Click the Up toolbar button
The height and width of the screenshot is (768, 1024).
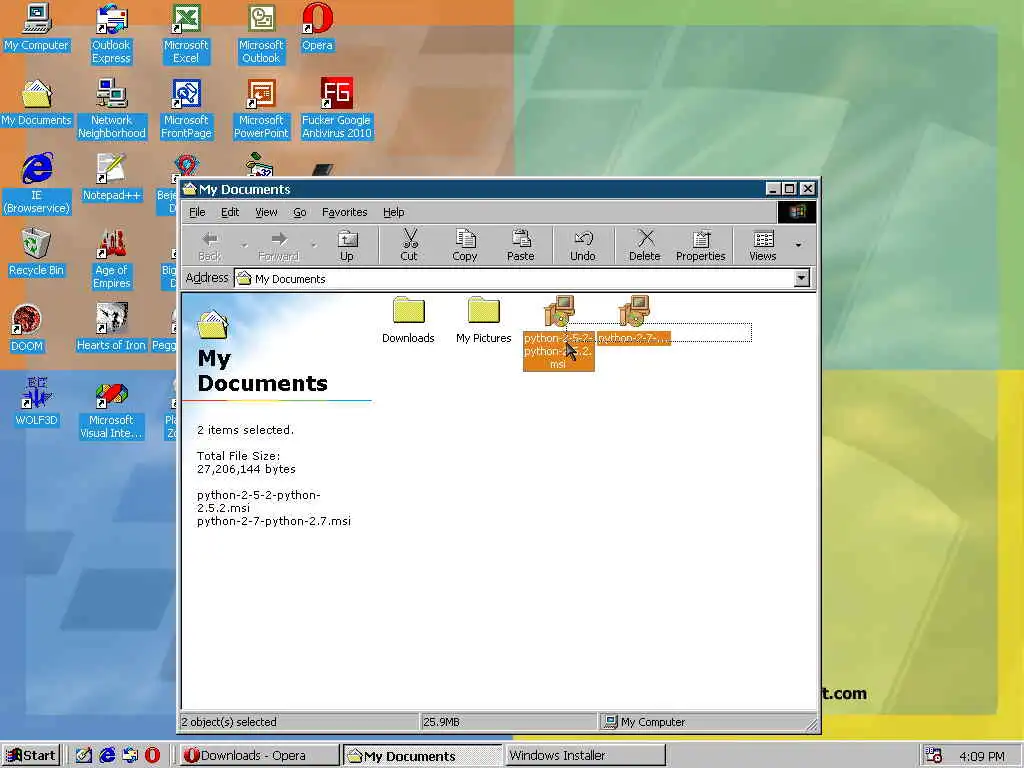347,246
